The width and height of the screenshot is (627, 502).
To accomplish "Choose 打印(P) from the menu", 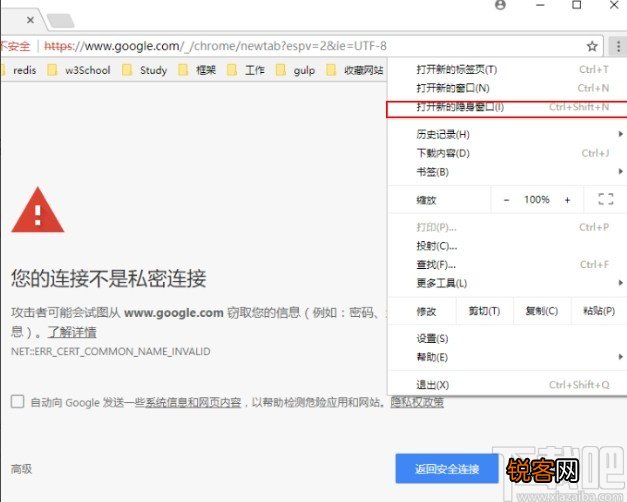I will [x=507, y=227].
